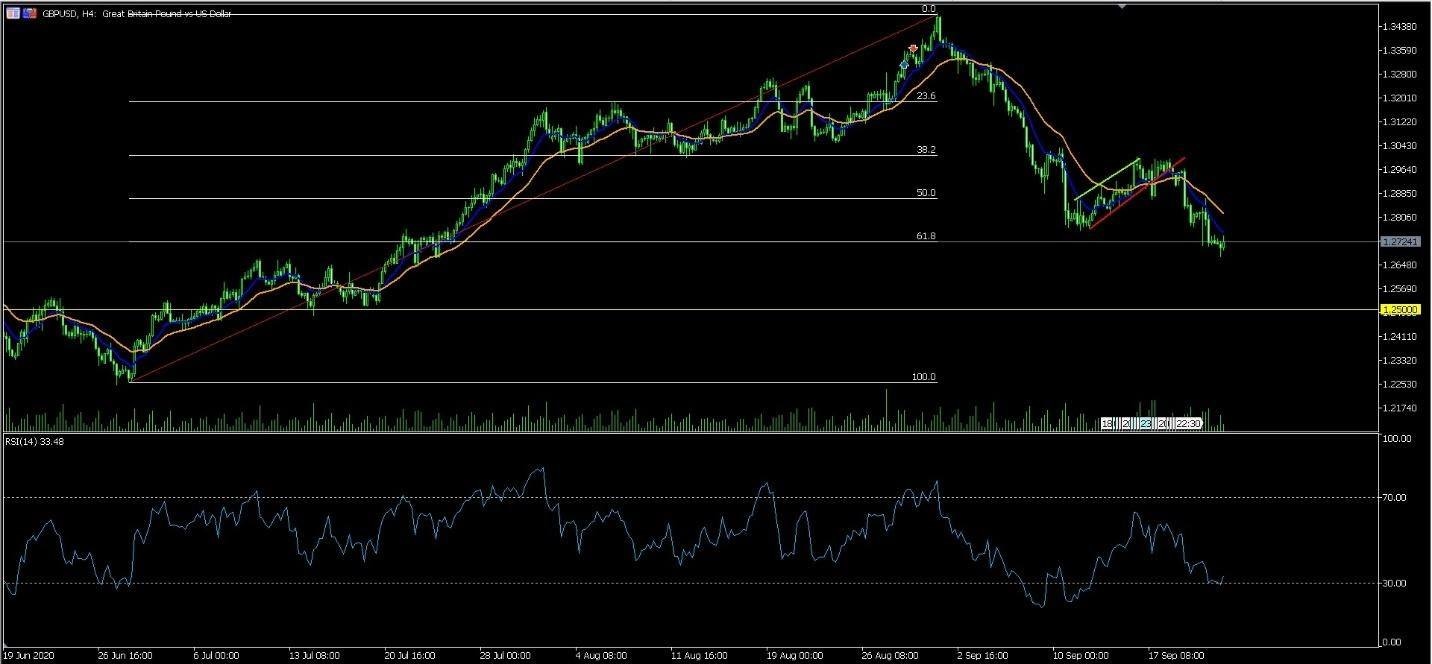Select the 23.6 Fibonacci level label
Image resolution: width=1432 pixels, height=664 pixels.
pos(926,96)
